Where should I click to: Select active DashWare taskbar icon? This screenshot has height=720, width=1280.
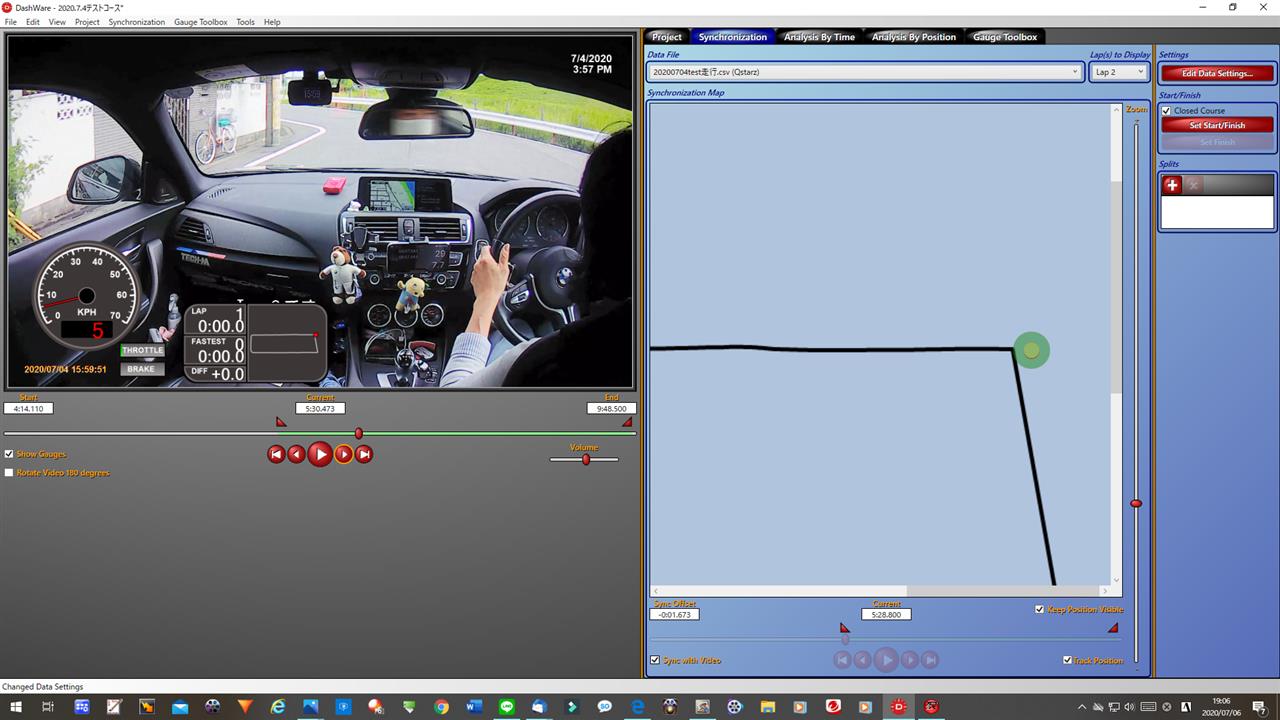pos(900,707)
